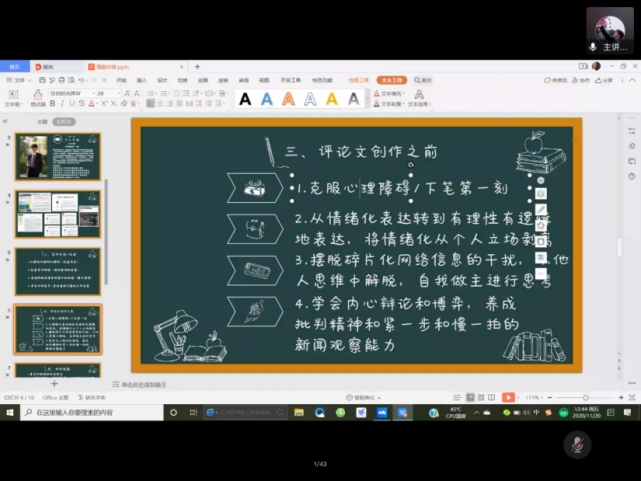The image size is (641, 481).
Task: Click the Text Box (文本框) icon
Action: click(x=12, y=98)
